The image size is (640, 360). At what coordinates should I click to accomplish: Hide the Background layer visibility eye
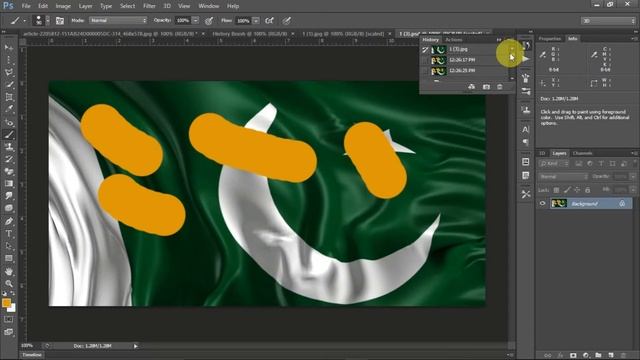coord(542,203)
